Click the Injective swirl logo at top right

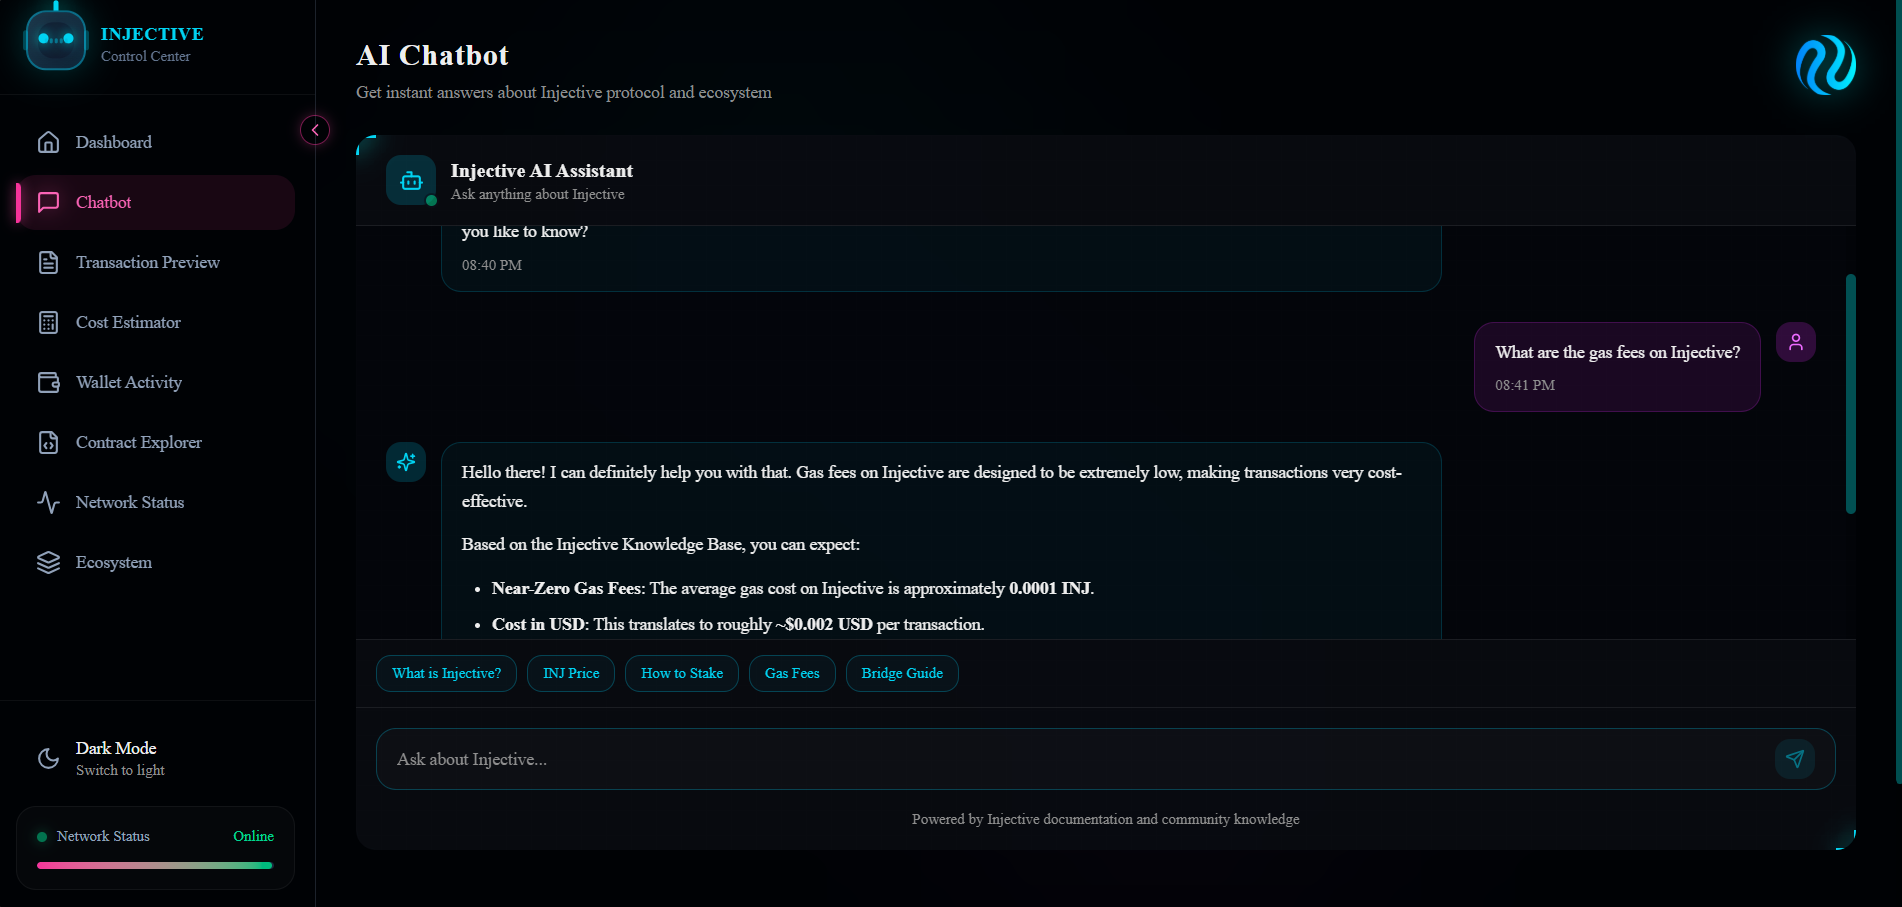coord(1825,65)
